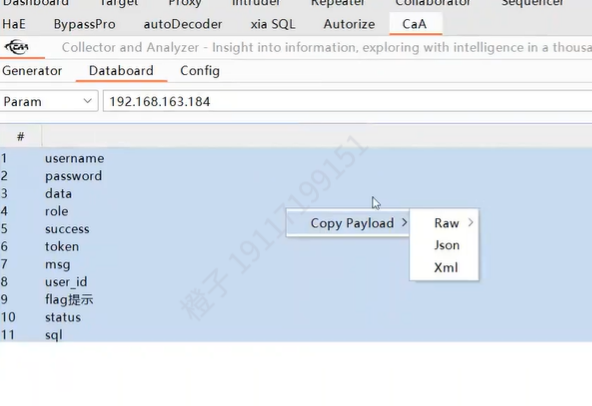Viewport: 592px width, 406px height.
Task: Open the HaE extension tab
Action: [14, 24]
